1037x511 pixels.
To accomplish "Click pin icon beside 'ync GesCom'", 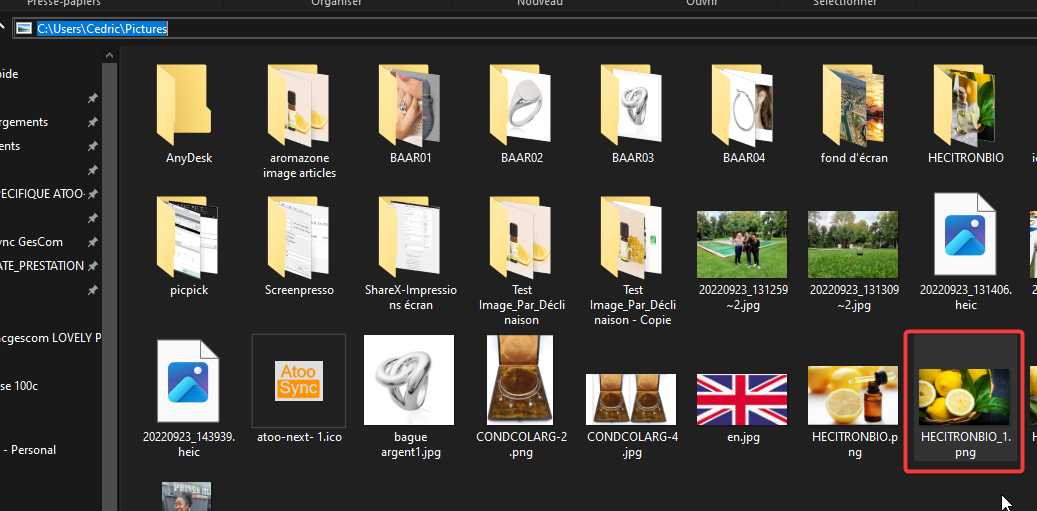I will pyautogui.click(x=93, y=242).
